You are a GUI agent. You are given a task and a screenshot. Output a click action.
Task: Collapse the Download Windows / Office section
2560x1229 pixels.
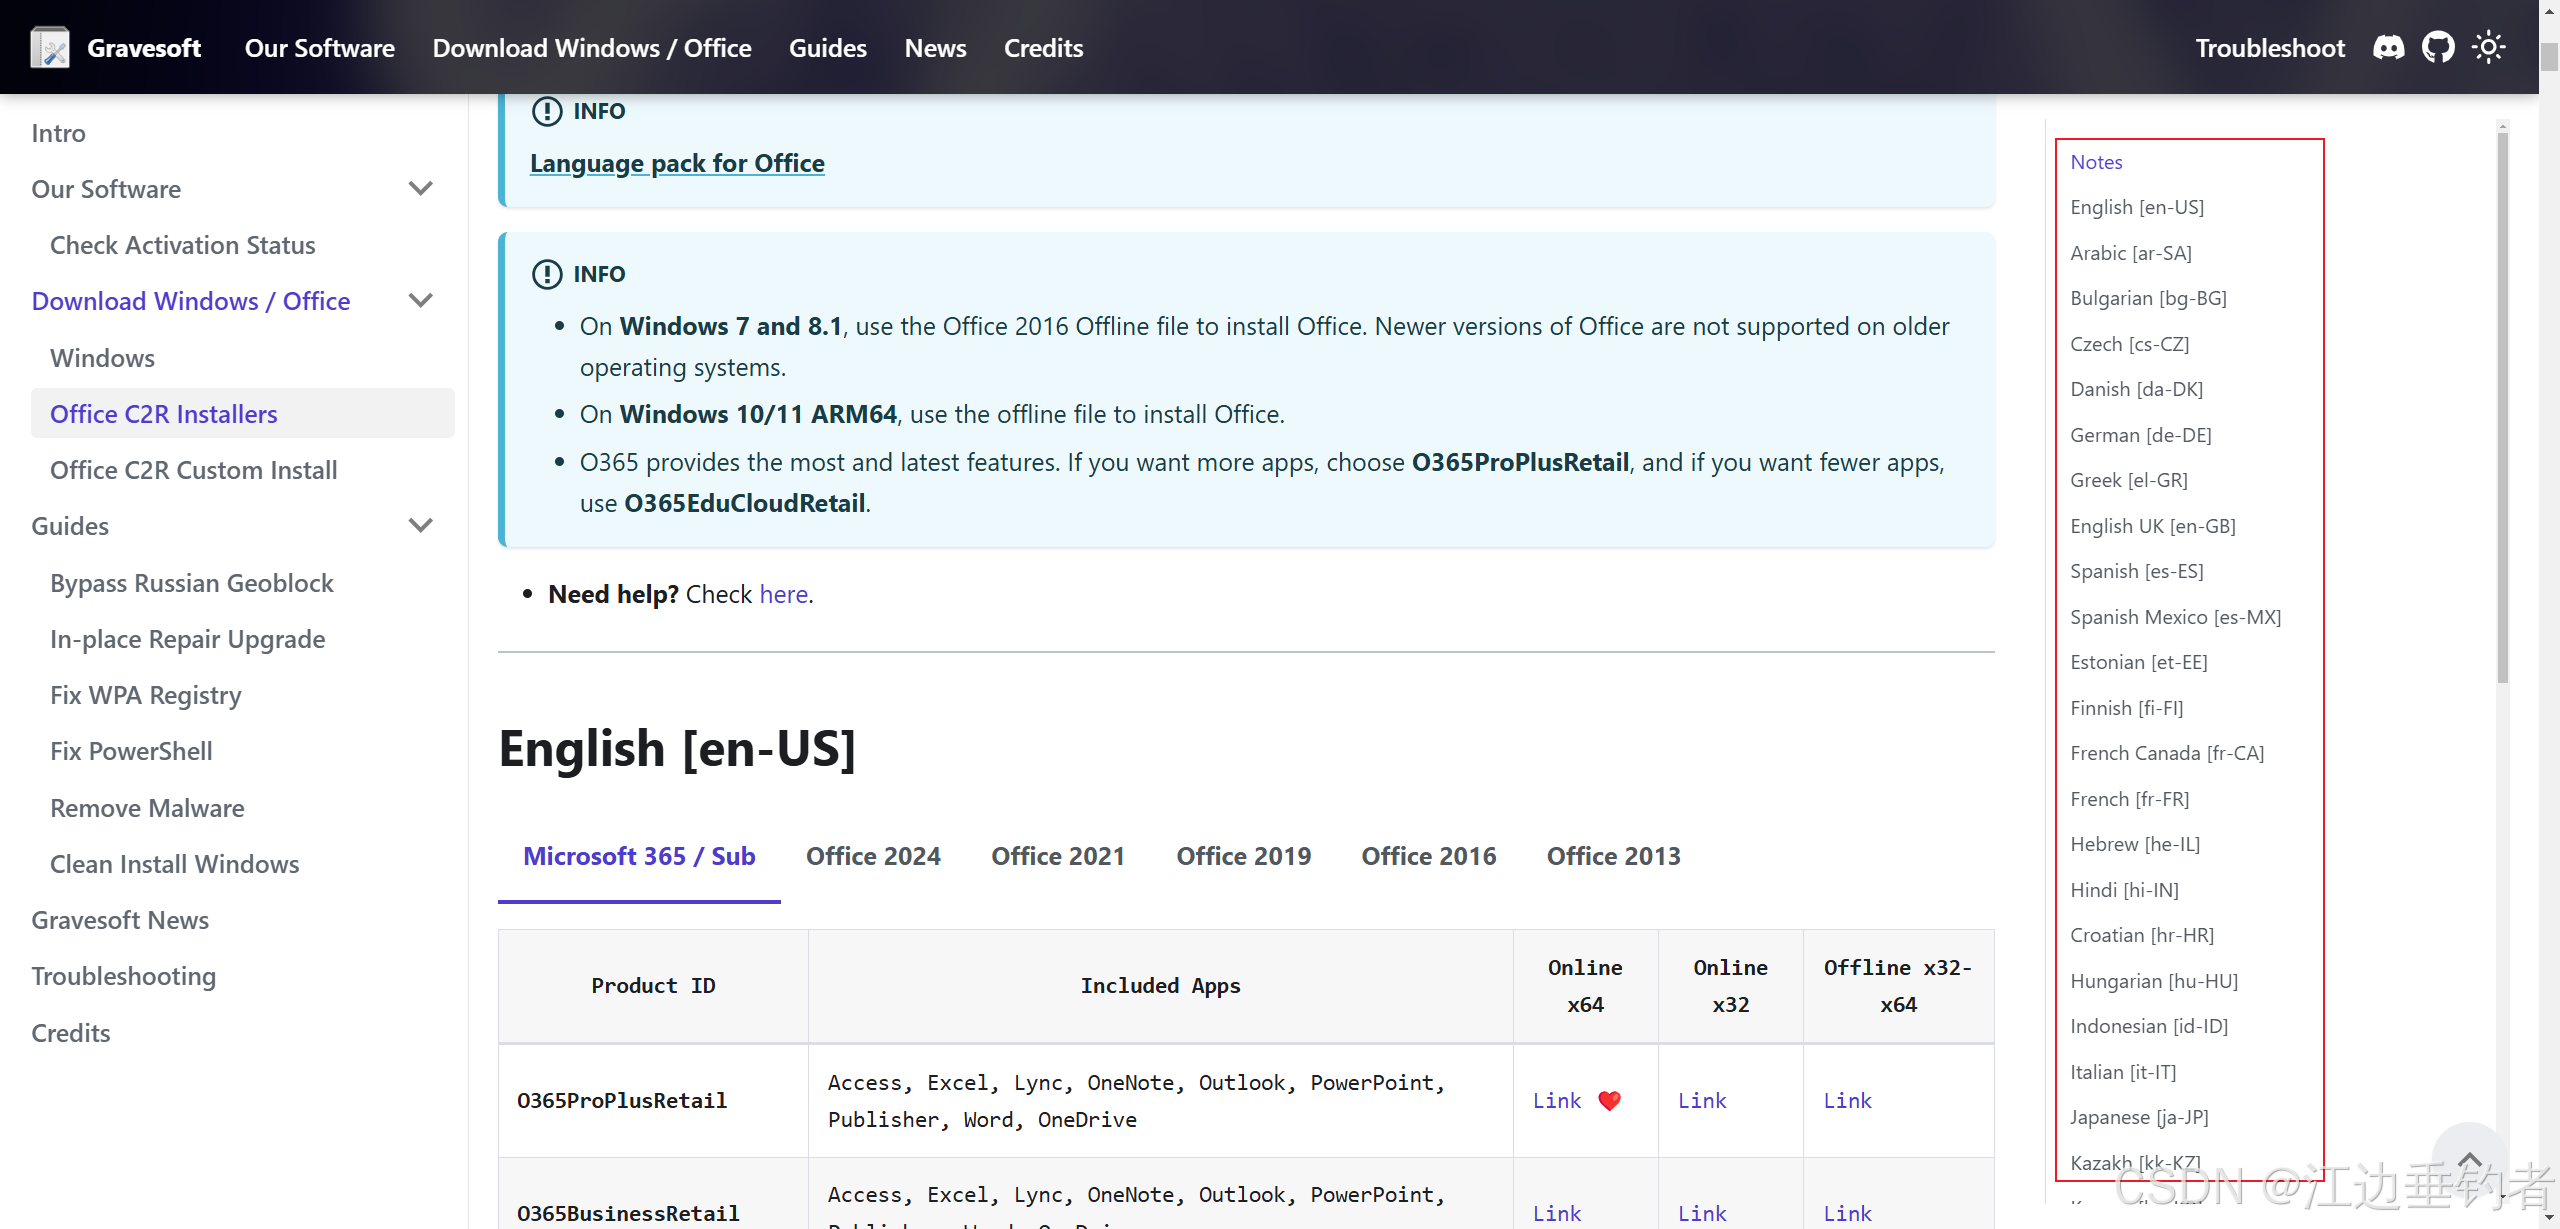421,300
